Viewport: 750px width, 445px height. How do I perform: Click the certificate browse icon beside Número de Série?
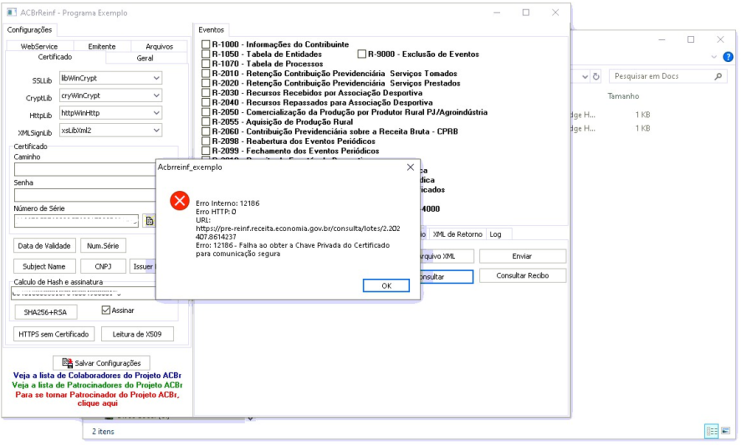pyautogui.click(x=149, y=221)
